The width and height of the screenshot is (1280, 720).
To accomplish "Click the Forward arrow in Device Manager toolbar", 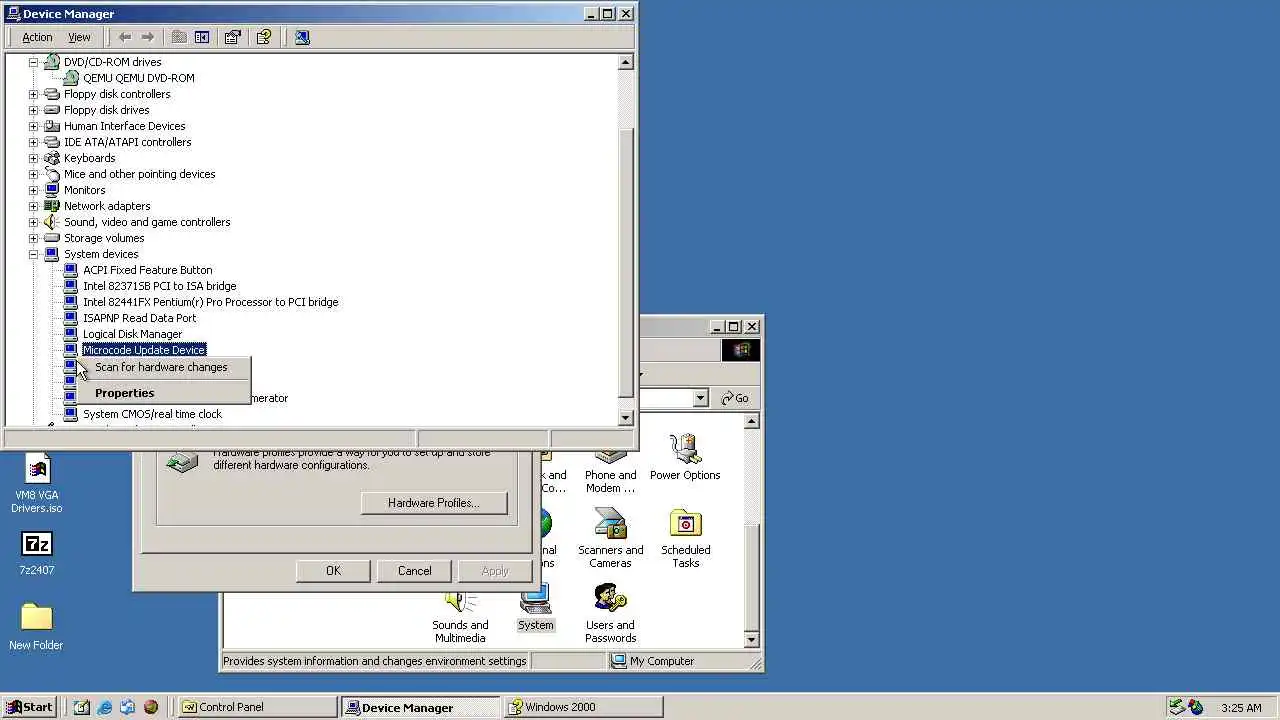I will click(x=148, y=37).
